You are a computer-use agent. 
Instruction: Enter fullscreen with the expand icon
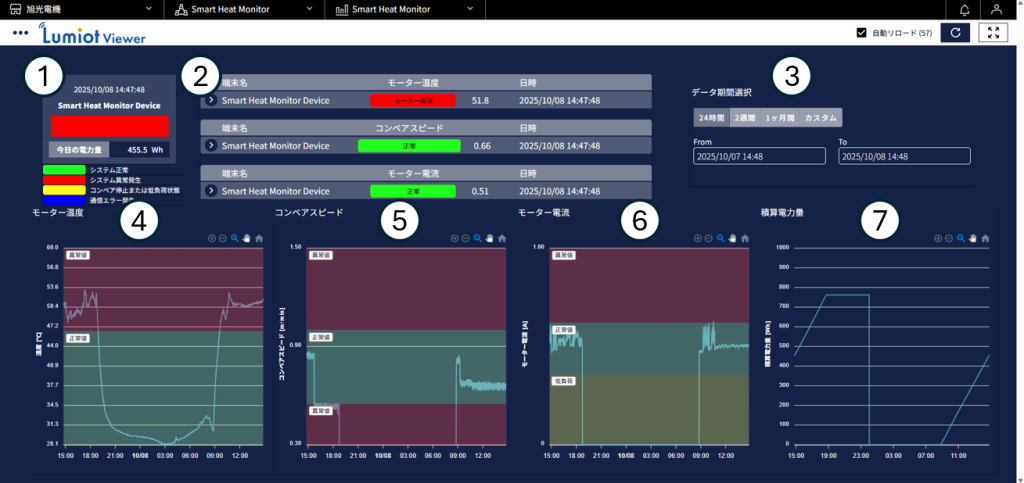coord(992,33)
